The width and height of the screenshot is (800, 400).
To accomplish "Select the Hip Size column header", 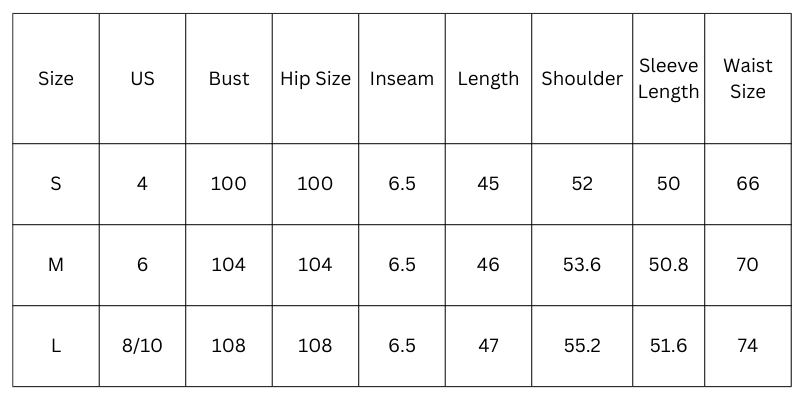I will [315, 79].
